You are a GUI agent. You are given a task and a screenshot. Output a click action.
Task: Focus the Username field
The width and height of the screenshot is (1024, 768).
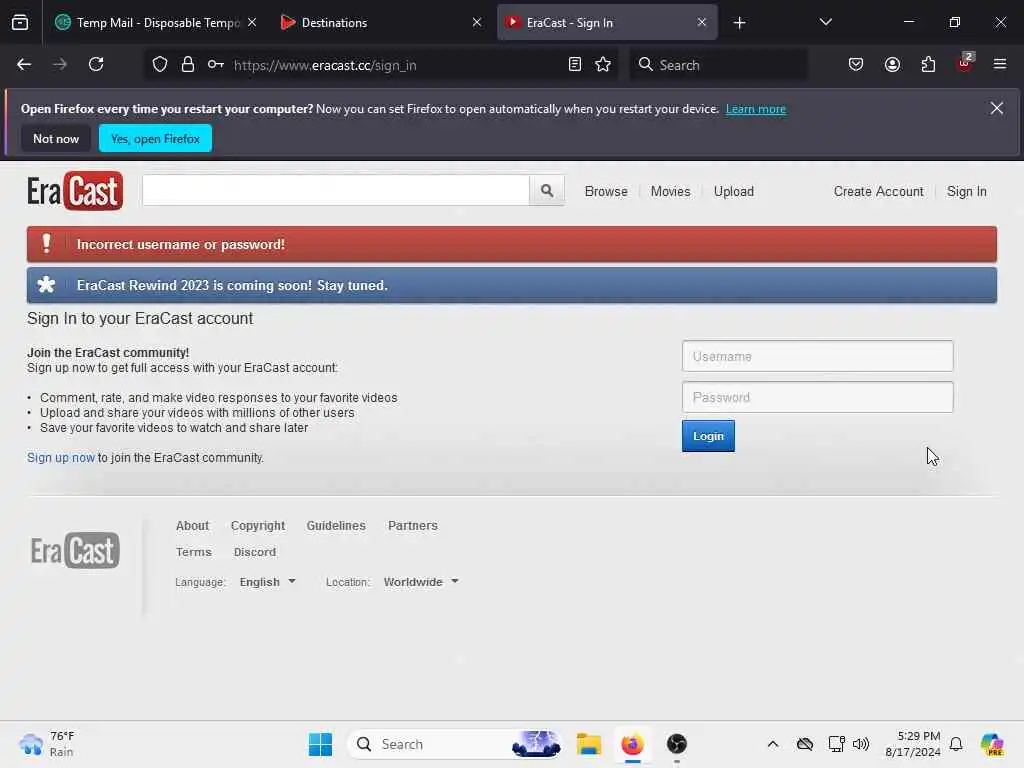coord(818,357)
